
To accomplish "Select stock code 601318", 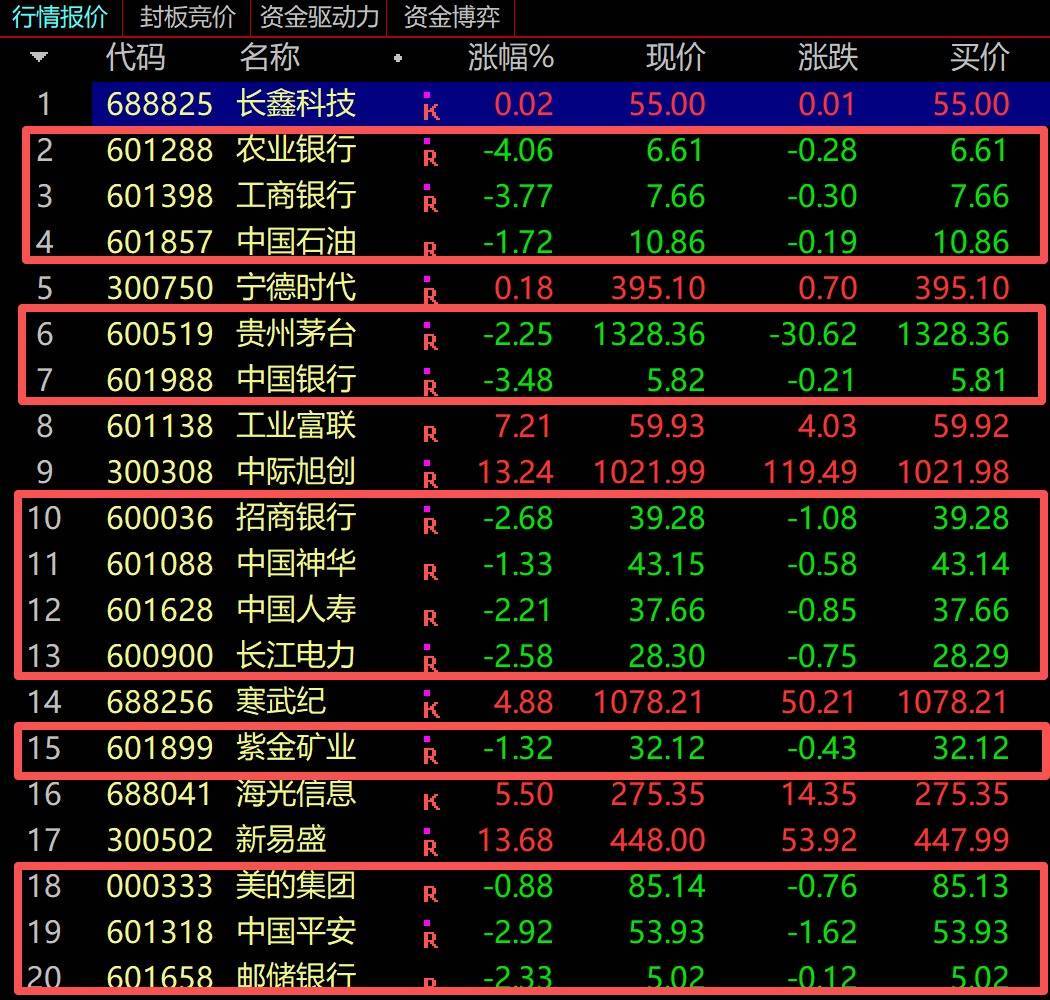I will coord(159,932).
